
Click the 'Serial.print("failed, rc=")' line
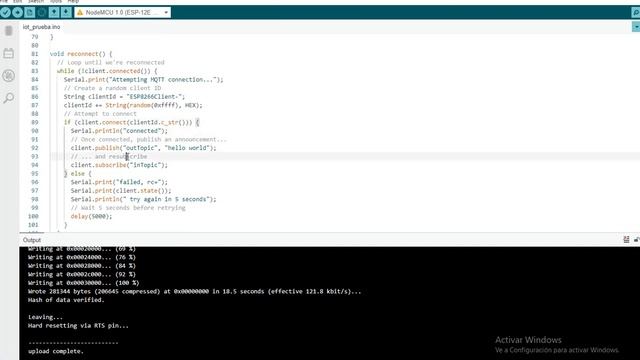[119, 182]
